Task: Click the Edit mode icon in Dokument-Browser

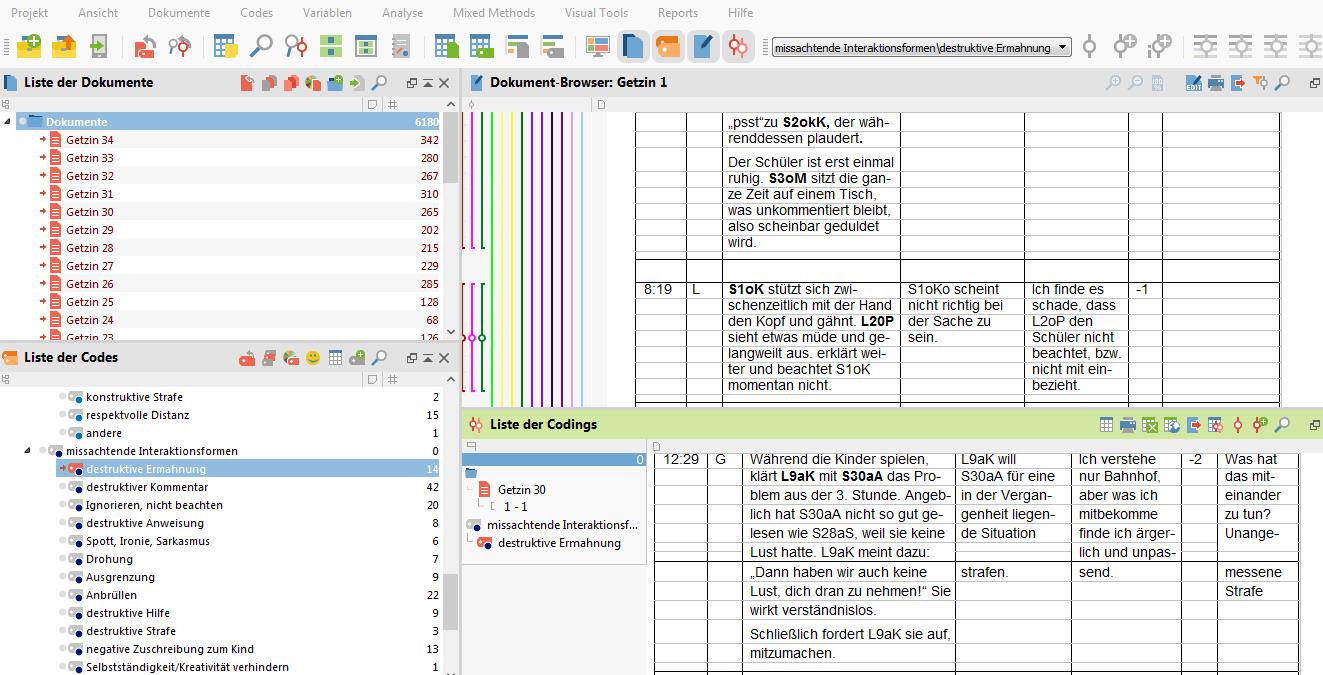Action: click(1194, 83)
